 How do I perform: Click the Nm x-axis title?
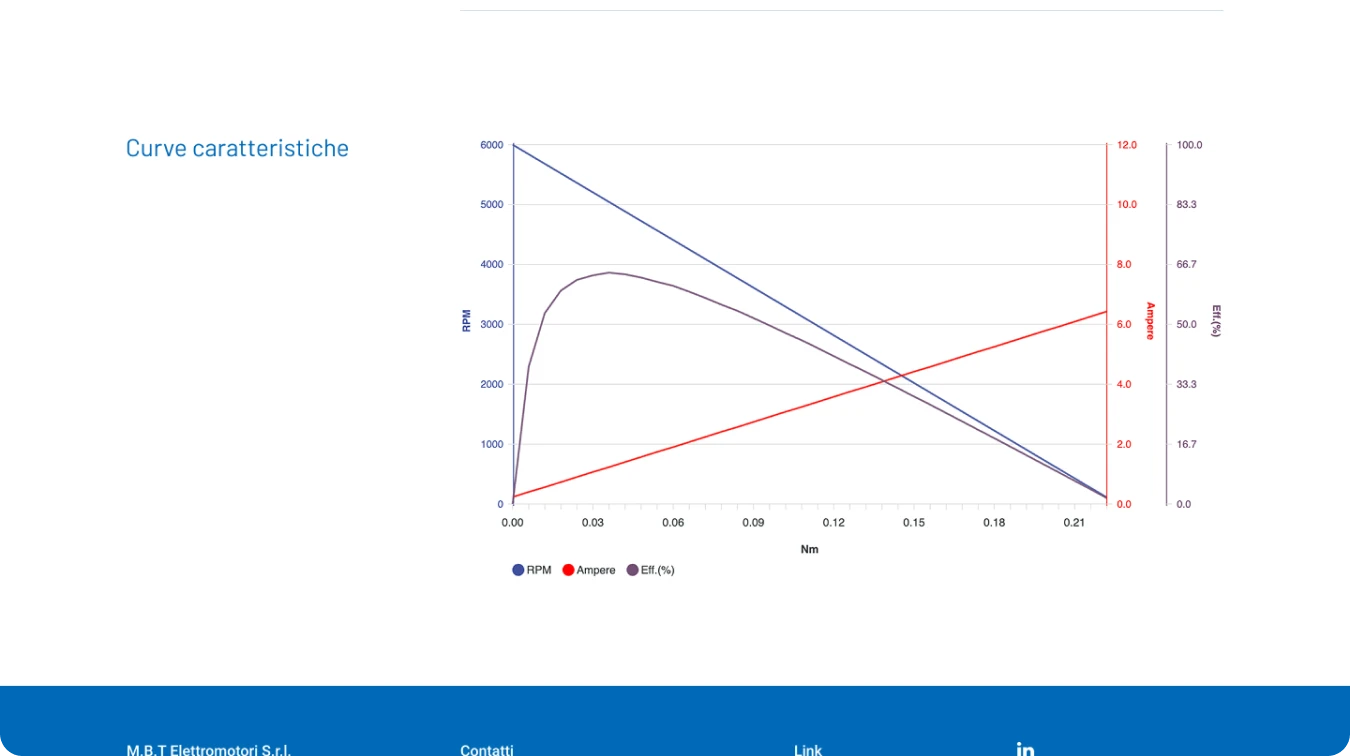(x=809, y=549)
